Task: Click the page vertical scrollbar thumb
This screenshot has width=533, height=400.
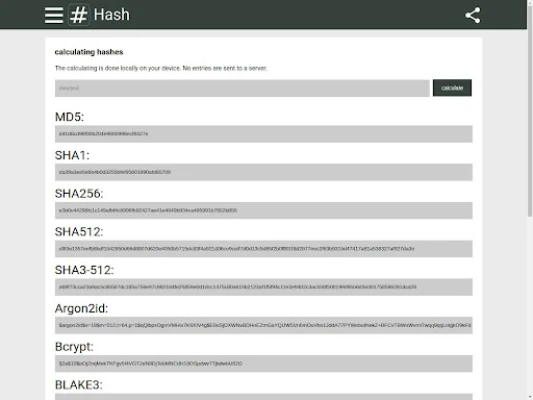Action: pyautogui.click(x=530, y=110)
